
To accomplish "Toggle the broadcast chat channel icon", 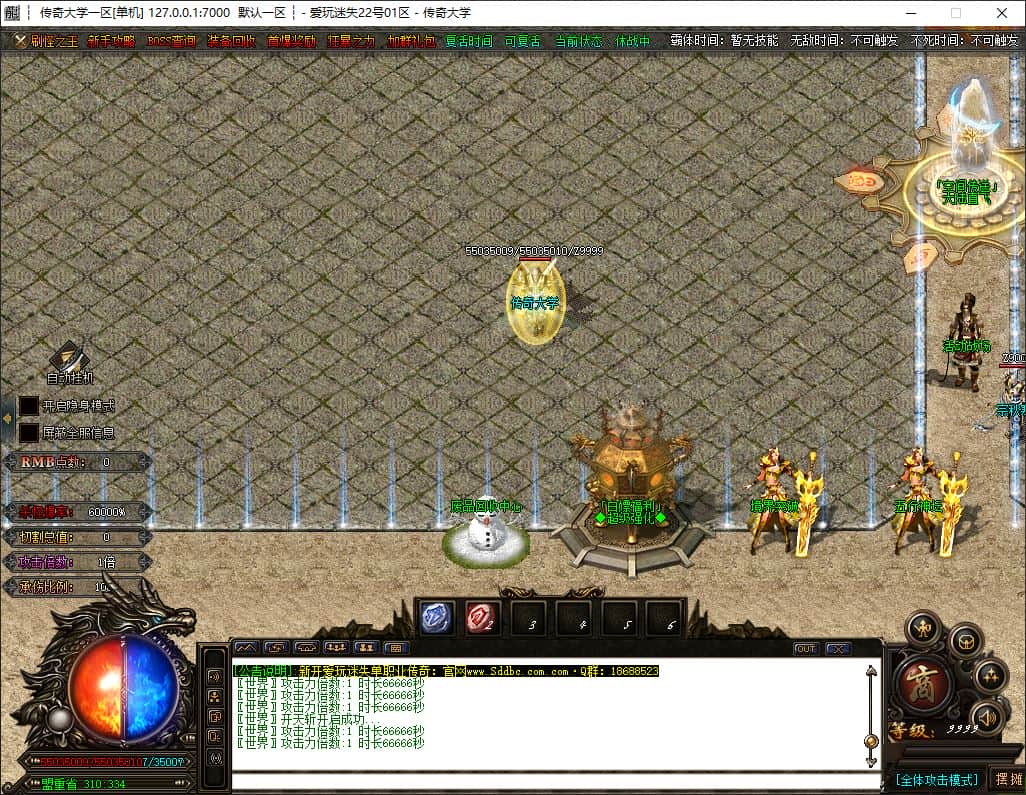I will (x=215, y=676).
